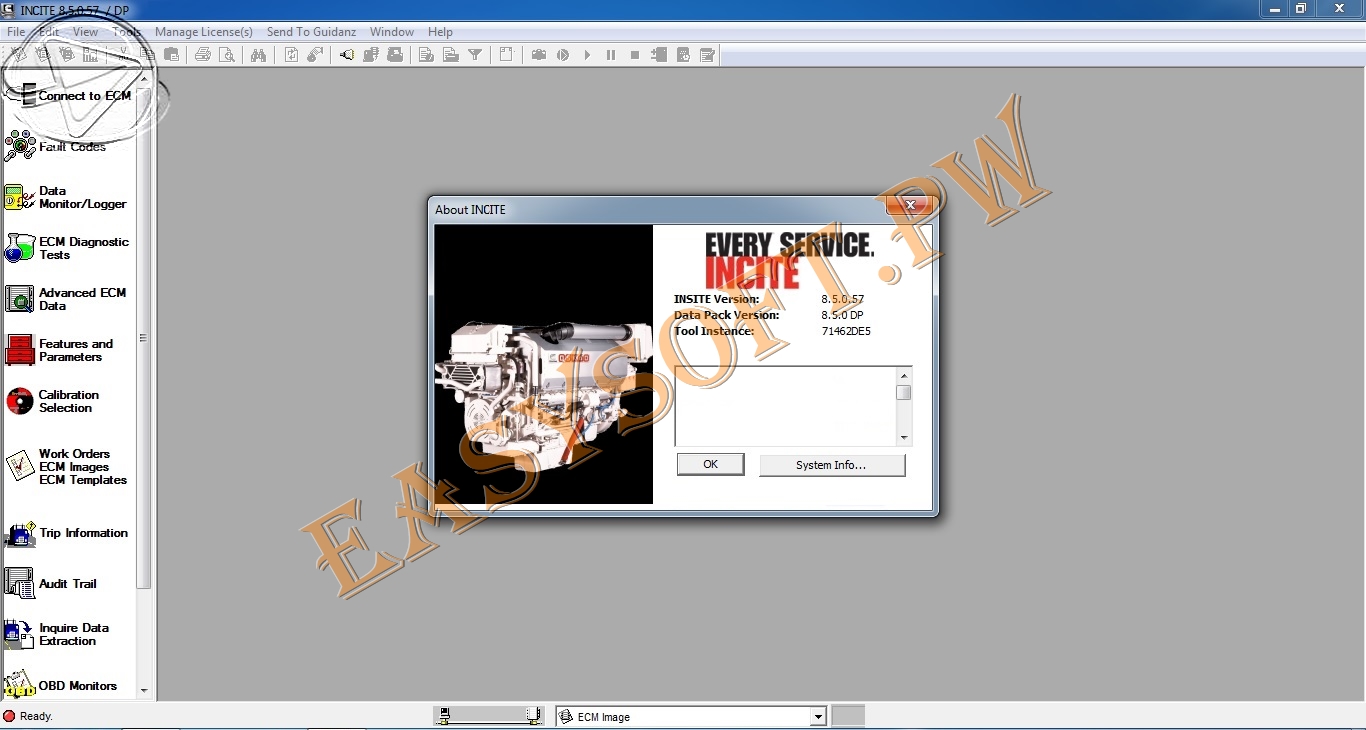Open Data Monitor/Logger

coord(66,197)
